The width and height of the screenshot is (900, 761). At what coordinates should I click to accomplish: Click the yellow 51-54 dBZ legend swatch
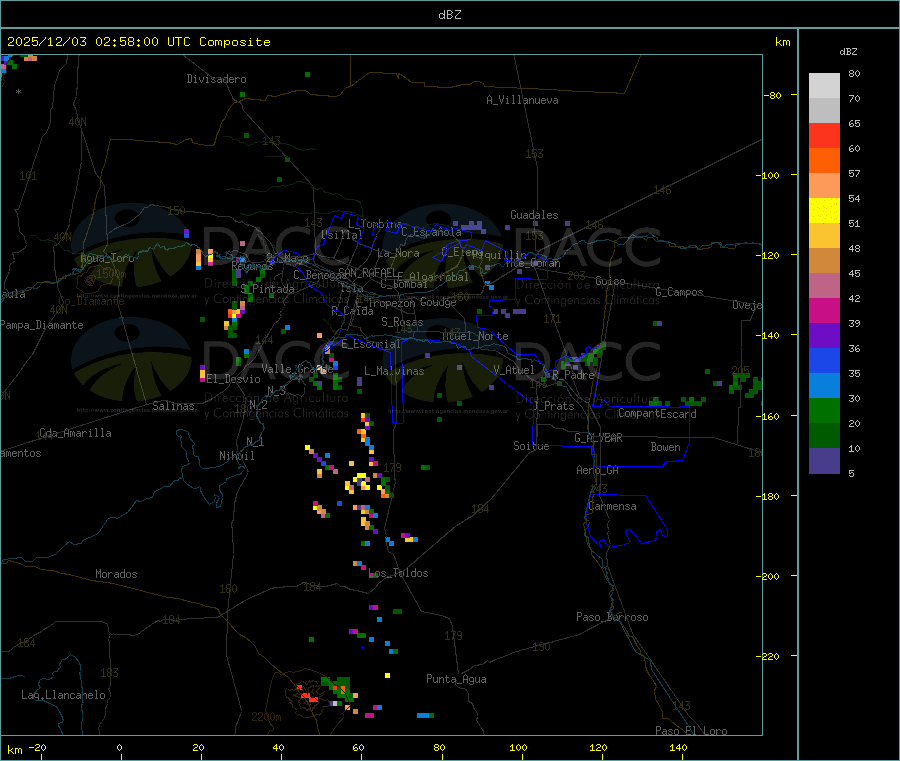click(x=824, y=211)
